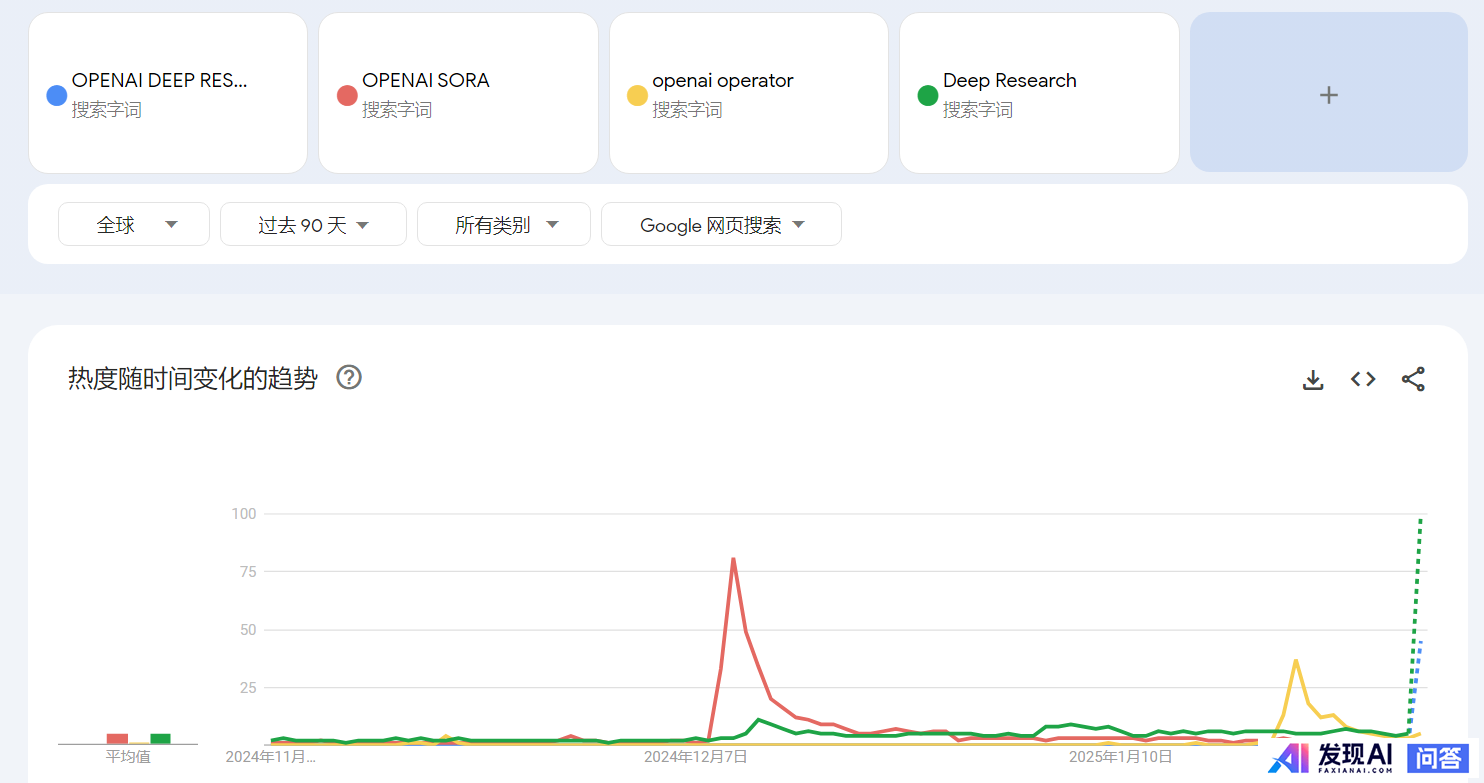
Task: Click the green average bar for Deep Research
Action: tap(160, 738)
